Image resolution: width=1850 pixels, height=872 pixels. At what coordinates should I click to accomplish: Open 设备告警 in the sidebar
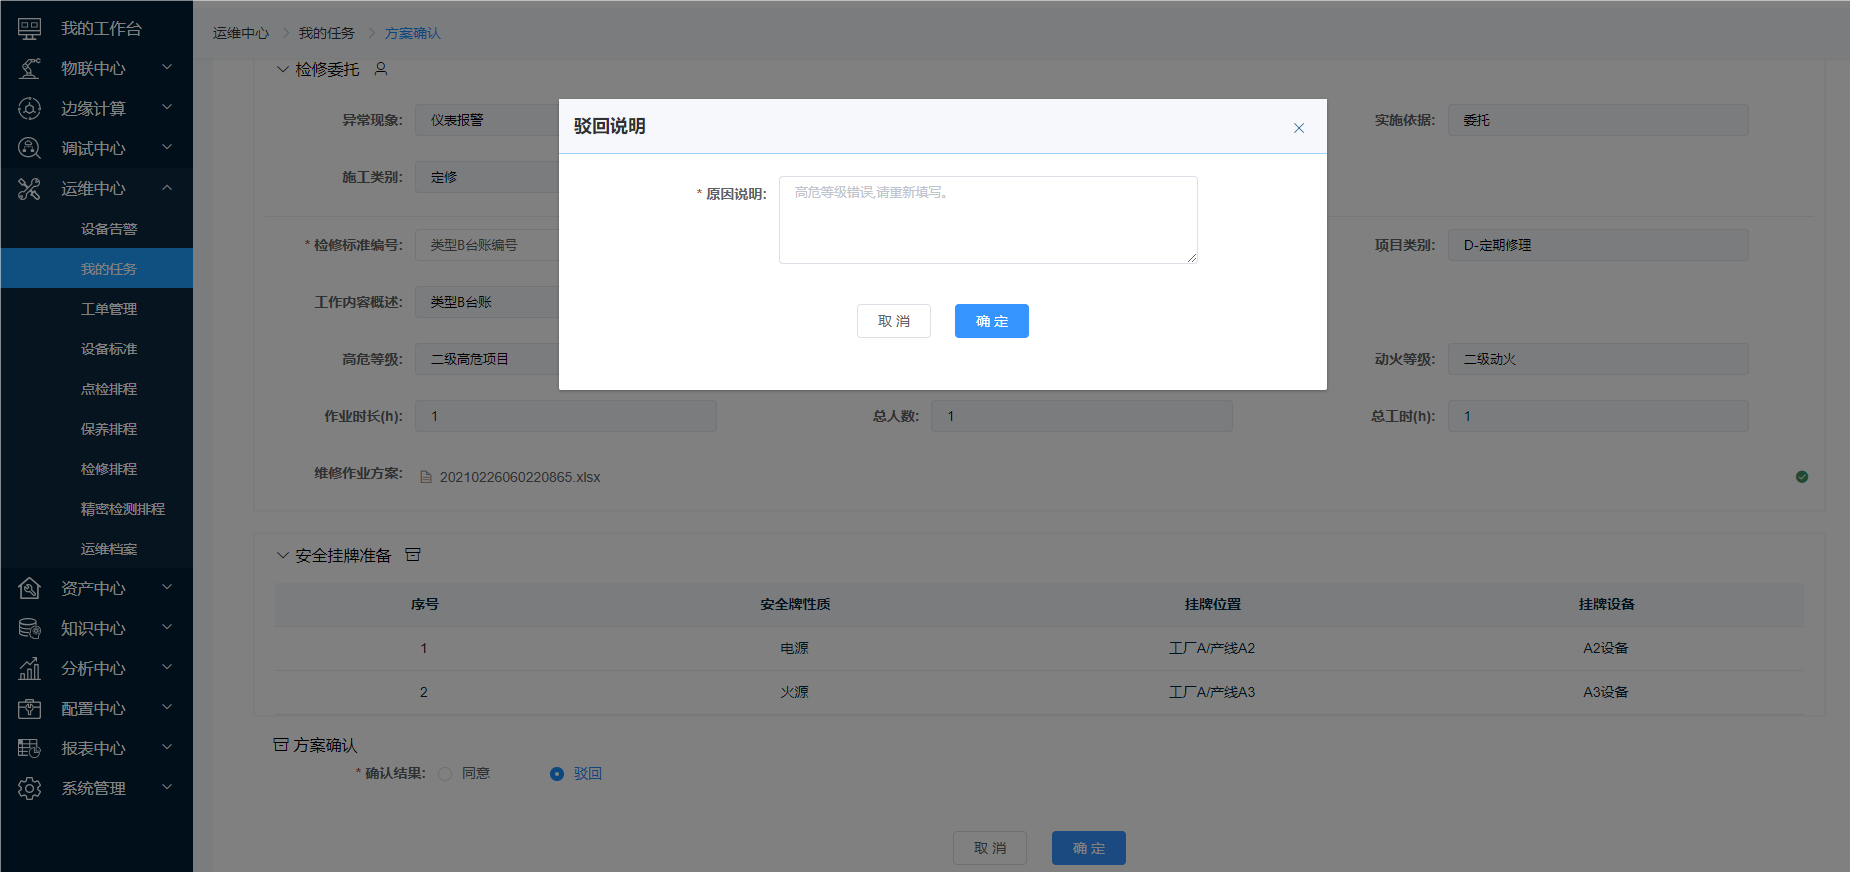point(109,229)
